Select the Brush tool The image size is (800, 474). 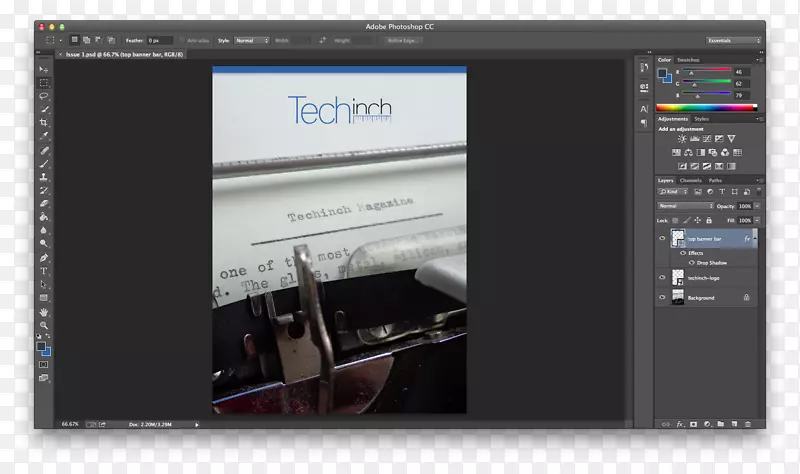[x=44, y=164]
